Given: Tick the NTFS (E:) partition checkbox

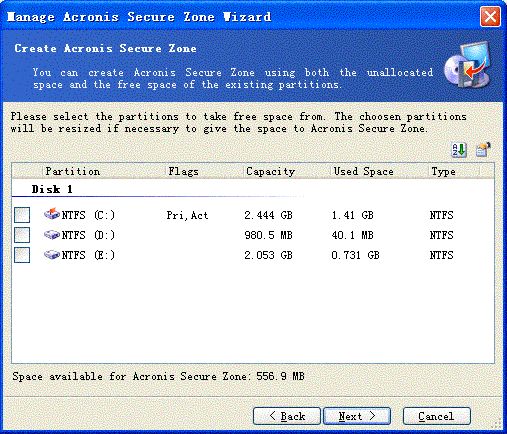Looking at the screenshot, I should pyautogui.click(x=22, y=255).
